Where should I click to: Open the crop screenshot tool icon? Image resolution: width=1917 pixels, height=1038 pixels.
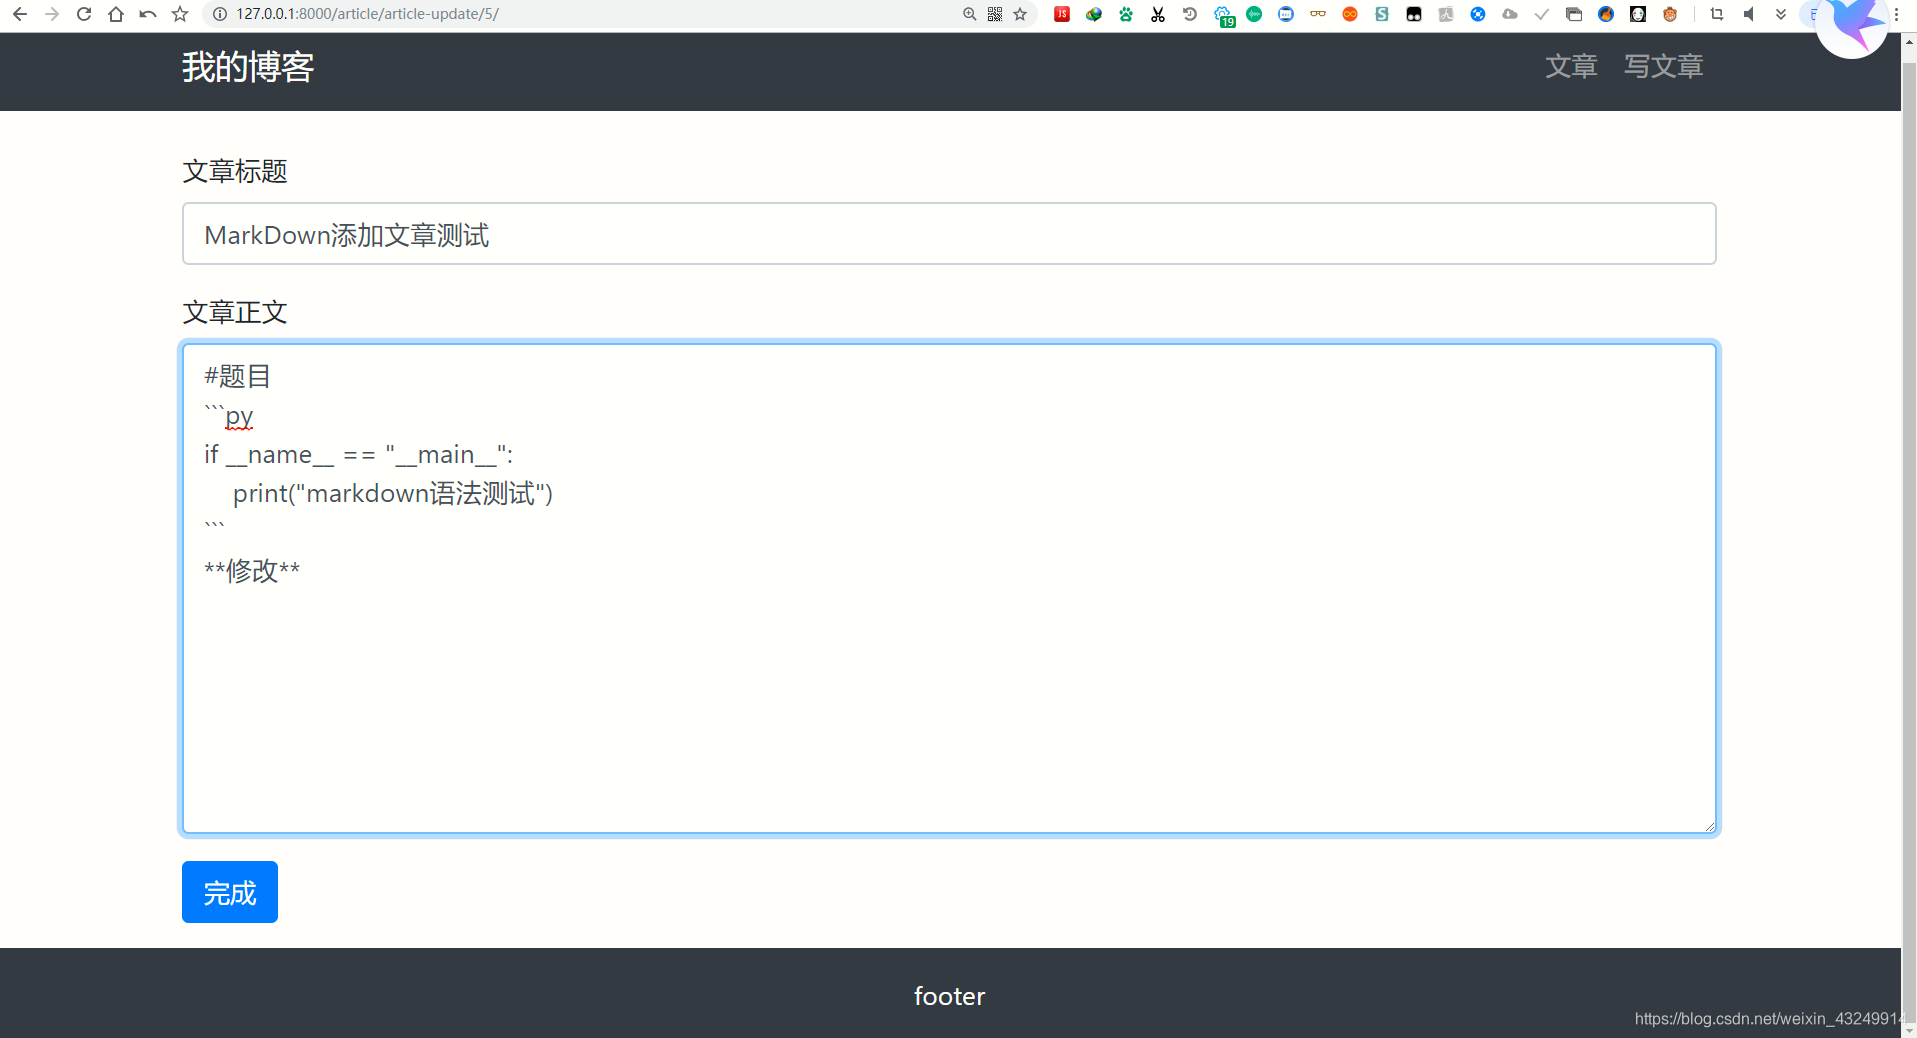click(1717, 14)
